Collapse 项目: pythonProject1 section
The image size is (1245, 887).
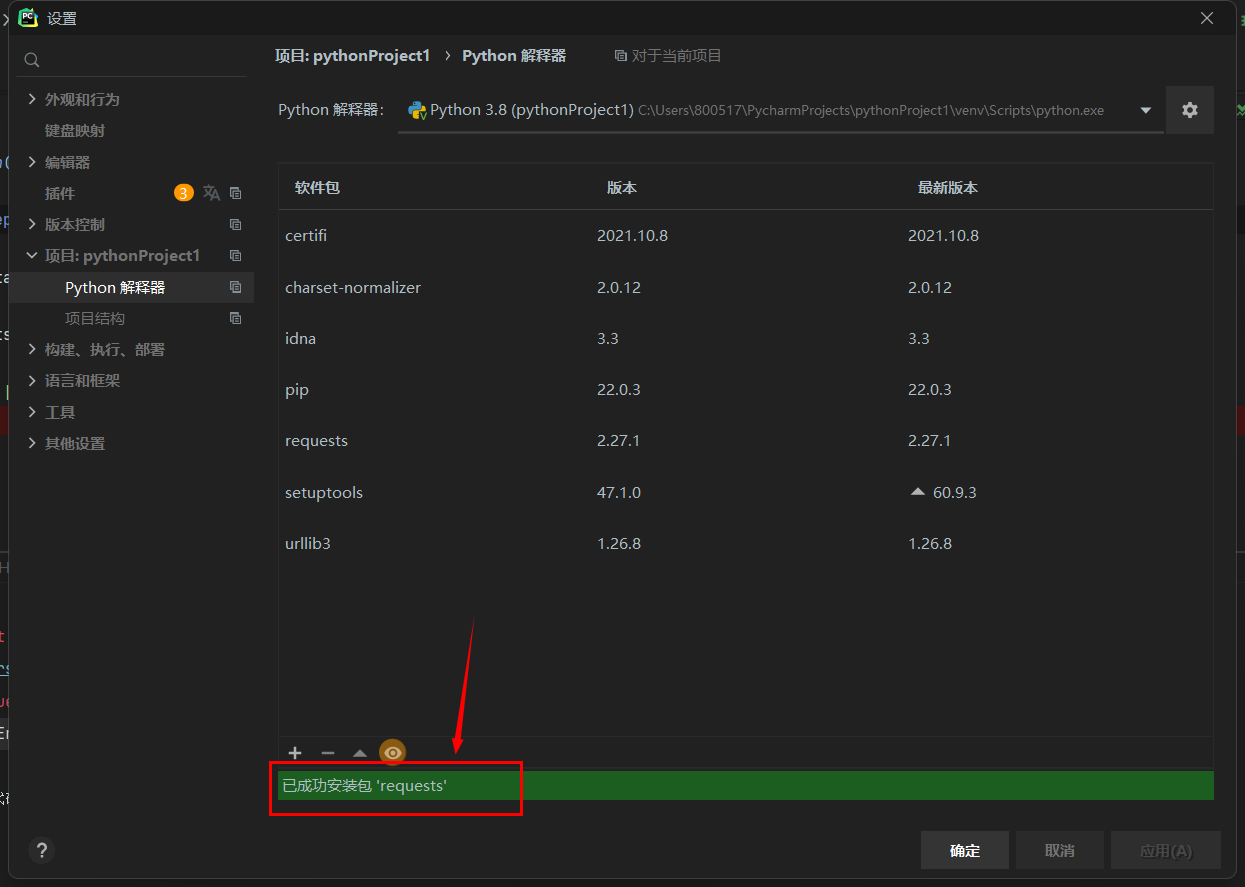[32, 255]
